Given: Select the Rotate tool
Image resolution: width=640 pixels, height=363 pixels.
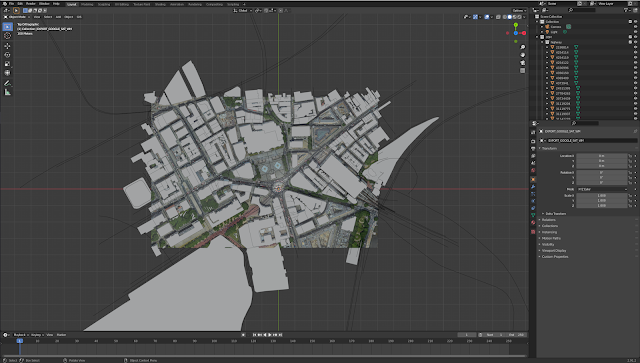Looking at the screenshot, I should pyautogui.click(x=7, y=55).
